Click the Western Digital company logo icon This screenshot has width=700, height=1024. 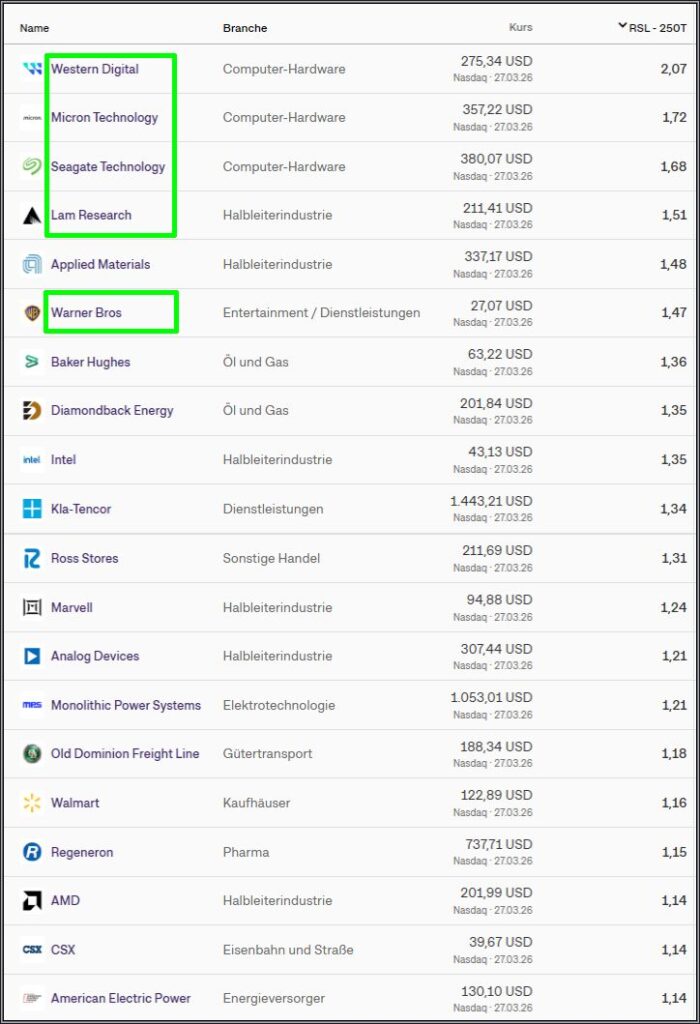point(32,69)
